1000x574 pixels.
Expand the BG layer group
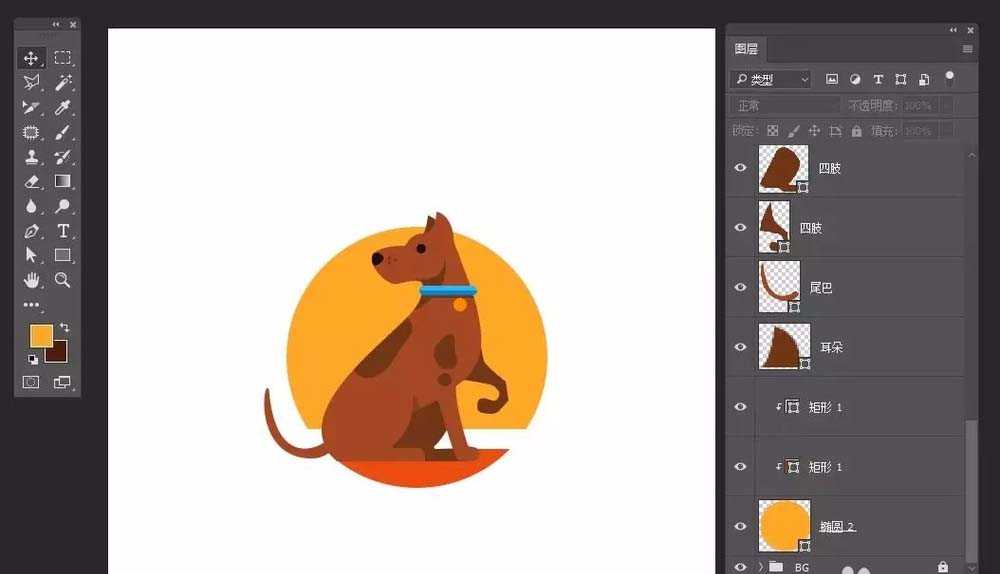pos(760,567)
